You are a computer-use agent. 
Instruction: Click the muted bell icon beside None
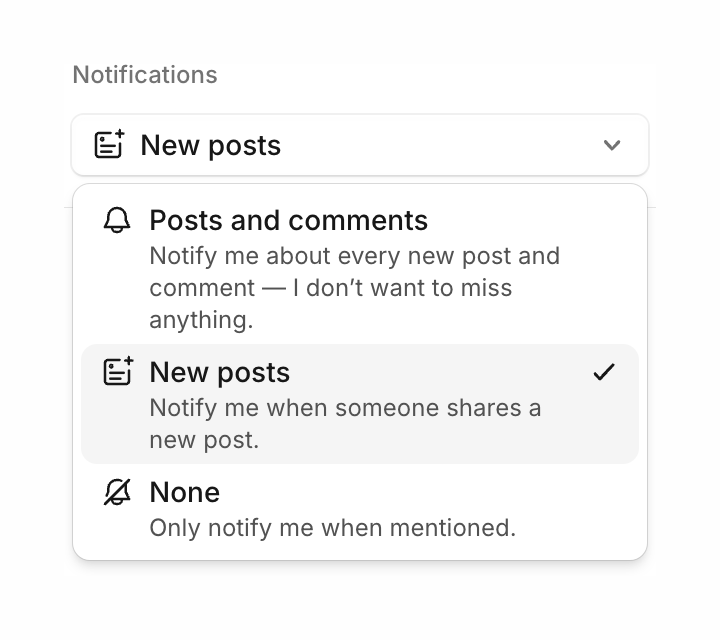pos(117,492)
